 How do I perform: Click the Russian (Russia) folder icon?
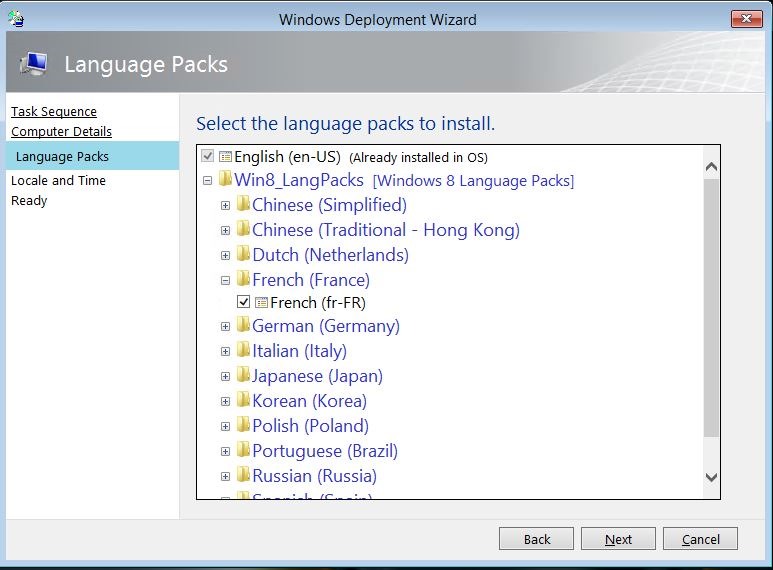[x=243, y=474]
